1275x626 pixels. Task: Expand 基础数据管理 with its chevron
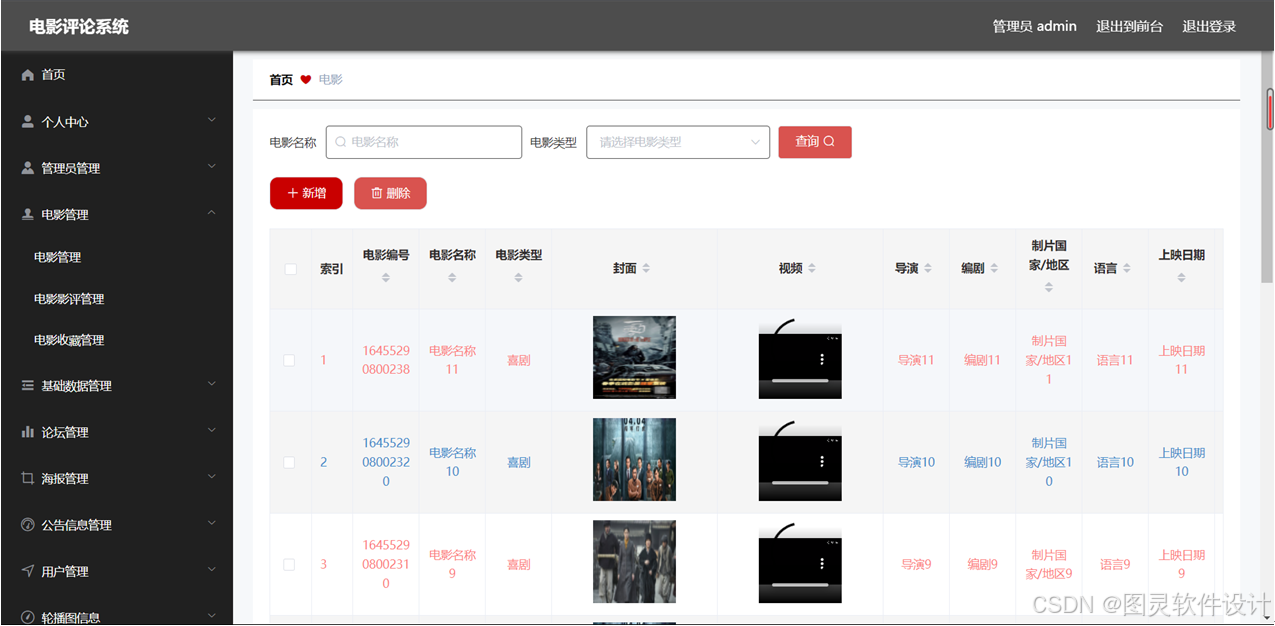211,384
